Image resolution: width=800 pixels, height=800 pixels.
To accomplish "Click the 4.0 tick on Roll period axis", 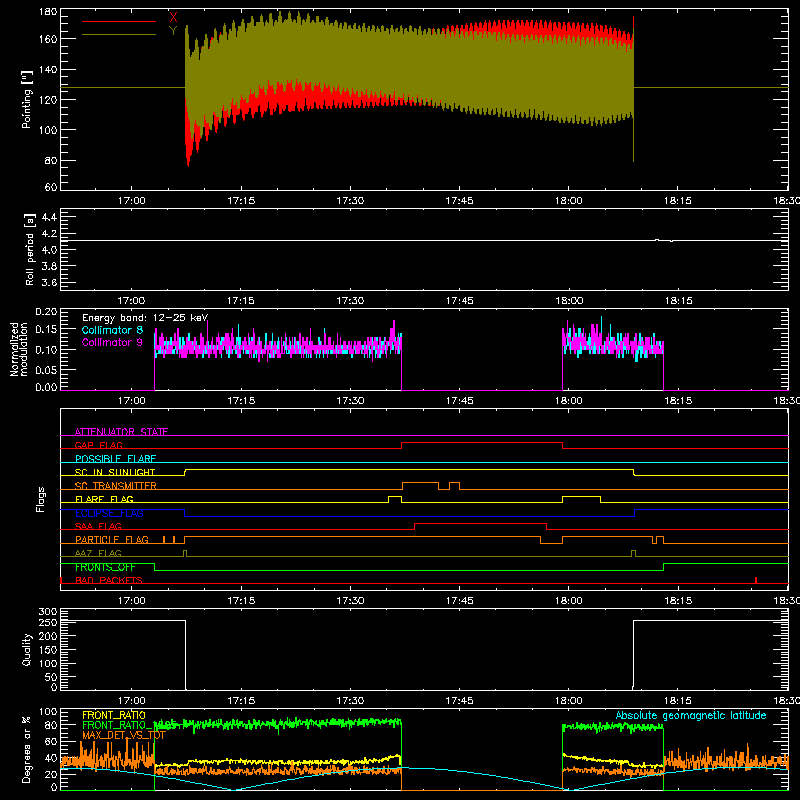I will [49, 250].
